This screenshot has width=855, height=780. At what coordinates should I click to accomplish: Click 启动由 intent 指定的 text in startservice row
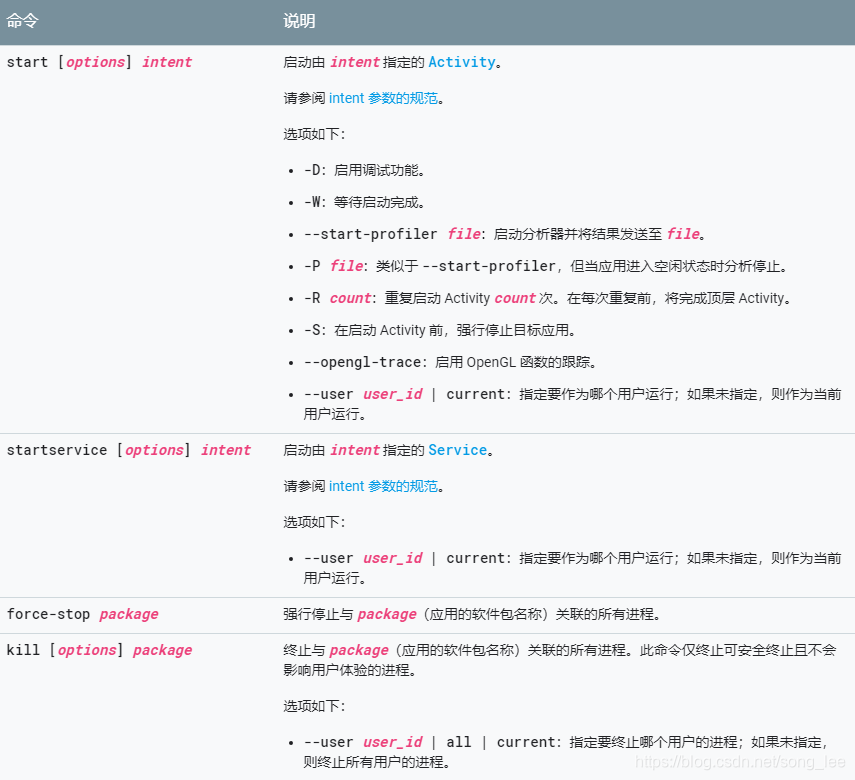click(354, 450)
